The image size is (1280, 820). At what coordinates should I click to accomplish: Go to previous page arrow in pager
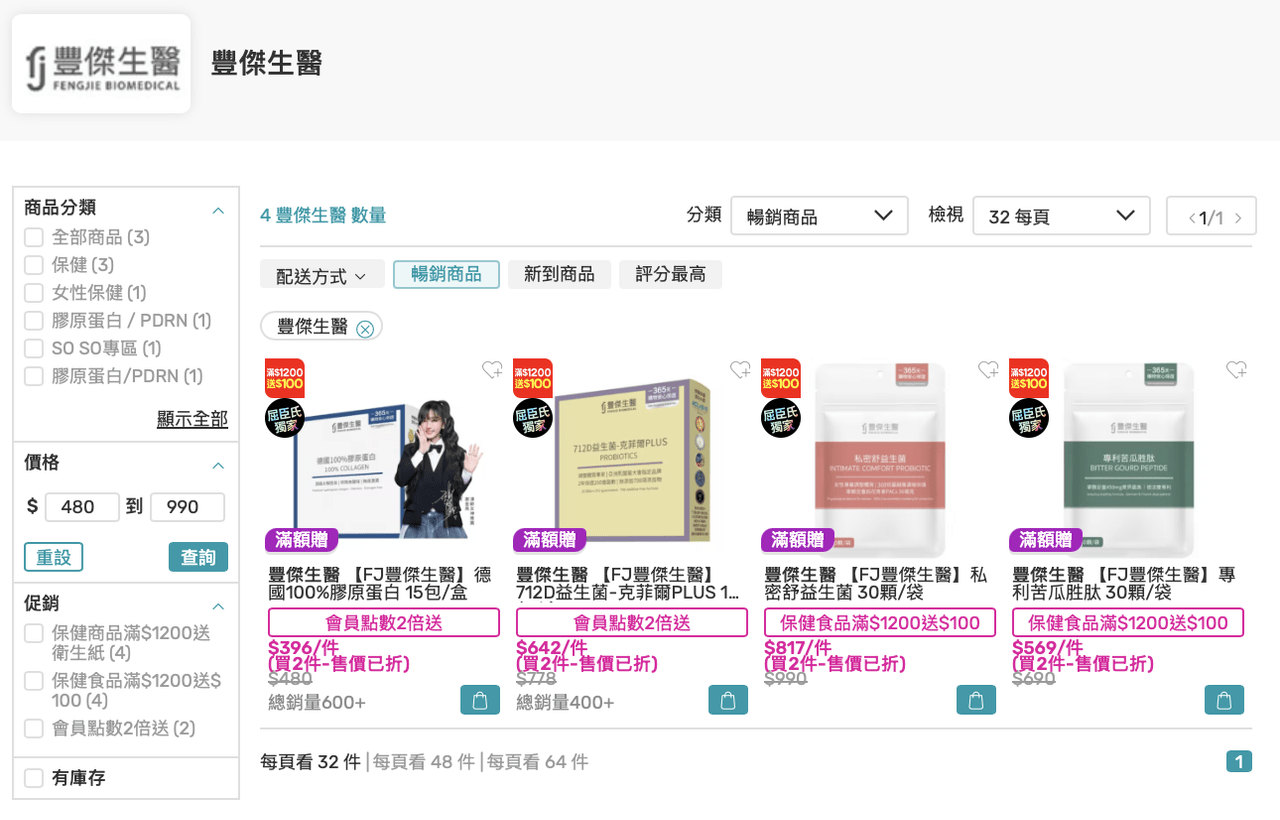click(1192, 217)
